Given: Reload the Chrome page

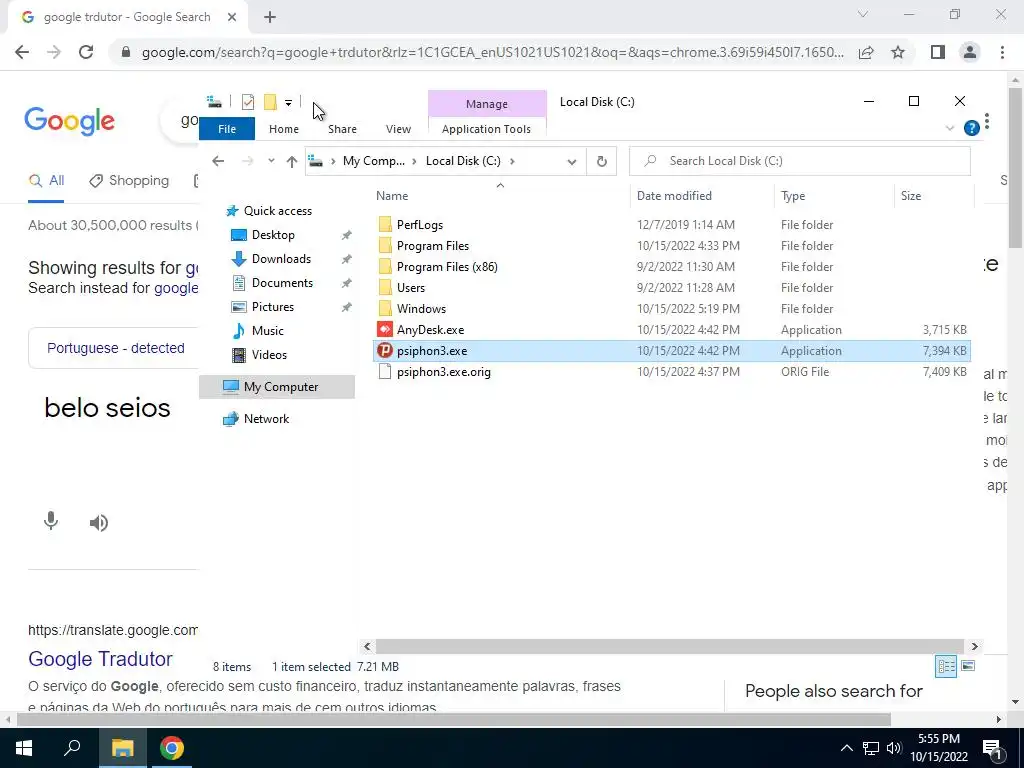Looking at the screenshot, I should coord(86,52).
